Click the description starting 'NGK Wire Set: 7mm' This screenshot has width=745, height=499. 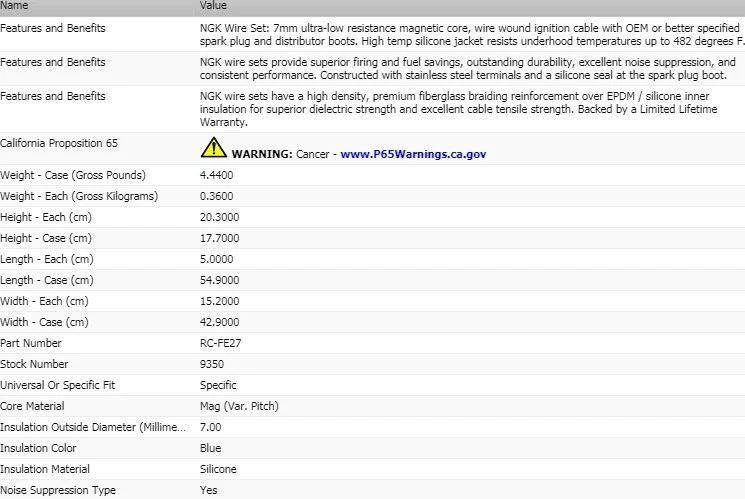(x=472, y=35)
